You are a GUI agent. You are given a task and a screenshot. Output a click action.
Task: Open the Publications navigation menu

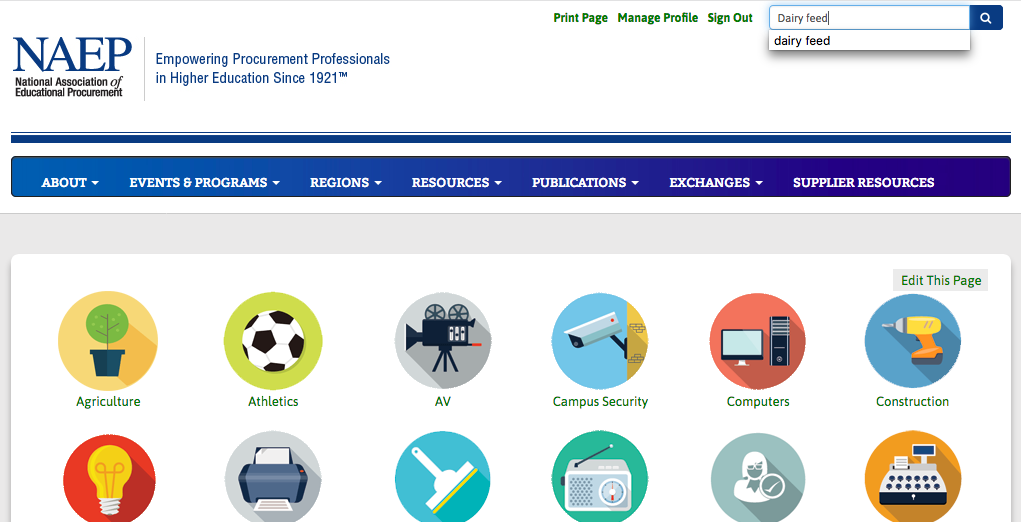[x=585, y=183]
